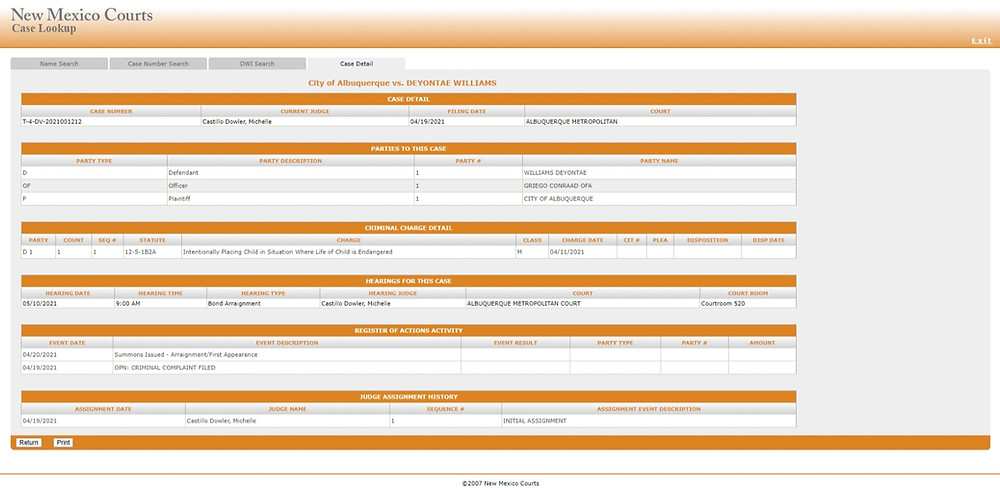
Task: Click ALBUQUERQUE METROPOLITAN court value in Case Detail
Action: click(571, 121)
